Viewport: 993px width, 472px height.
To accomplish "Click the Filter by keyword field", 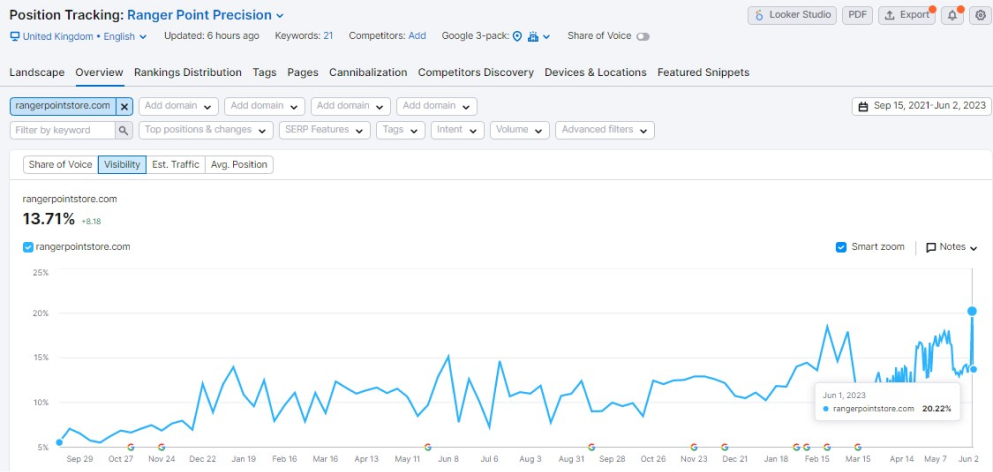I will (x=62, y=130).
